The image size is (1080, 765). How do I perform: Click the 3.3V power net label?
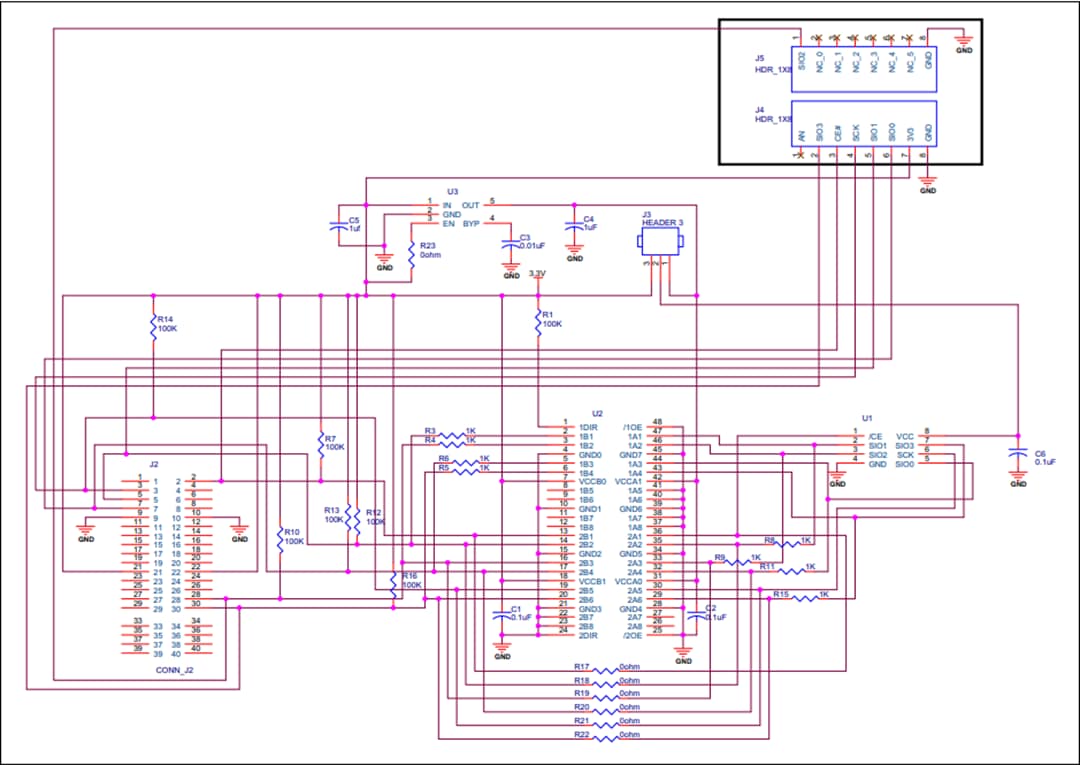pos(538,273)
